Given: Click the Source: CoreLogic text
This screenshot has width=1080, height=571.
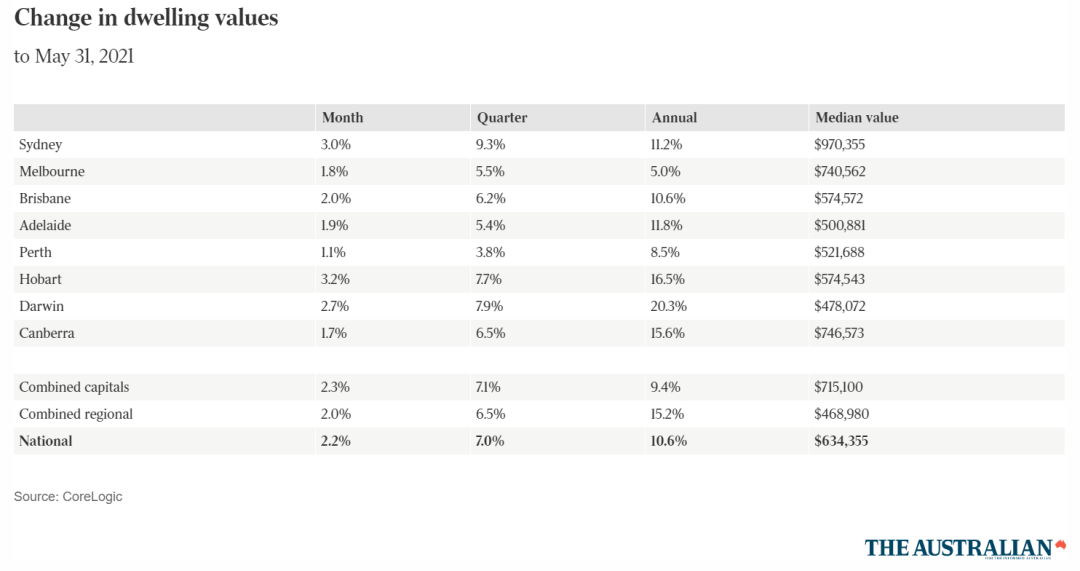Looking at the screenshot, I should tap(68, 496).
